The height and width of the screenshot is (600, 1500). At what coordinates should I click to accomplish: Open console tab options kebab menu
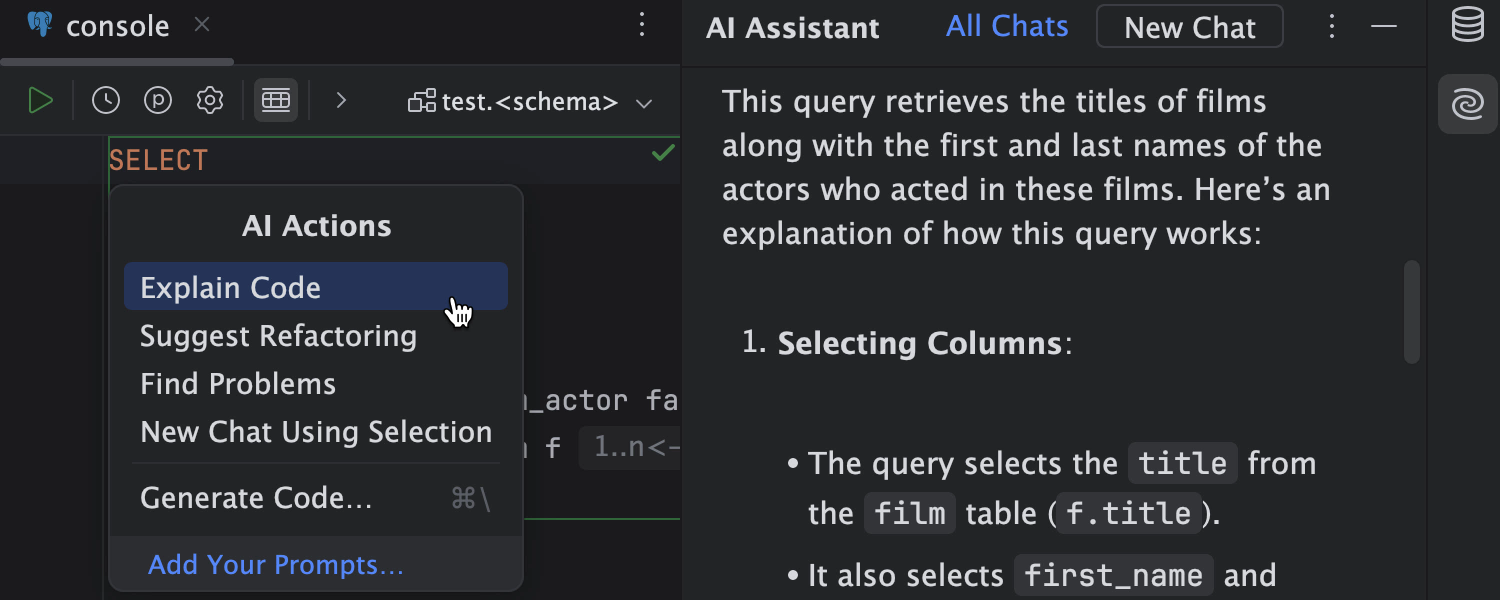(643, 26)
